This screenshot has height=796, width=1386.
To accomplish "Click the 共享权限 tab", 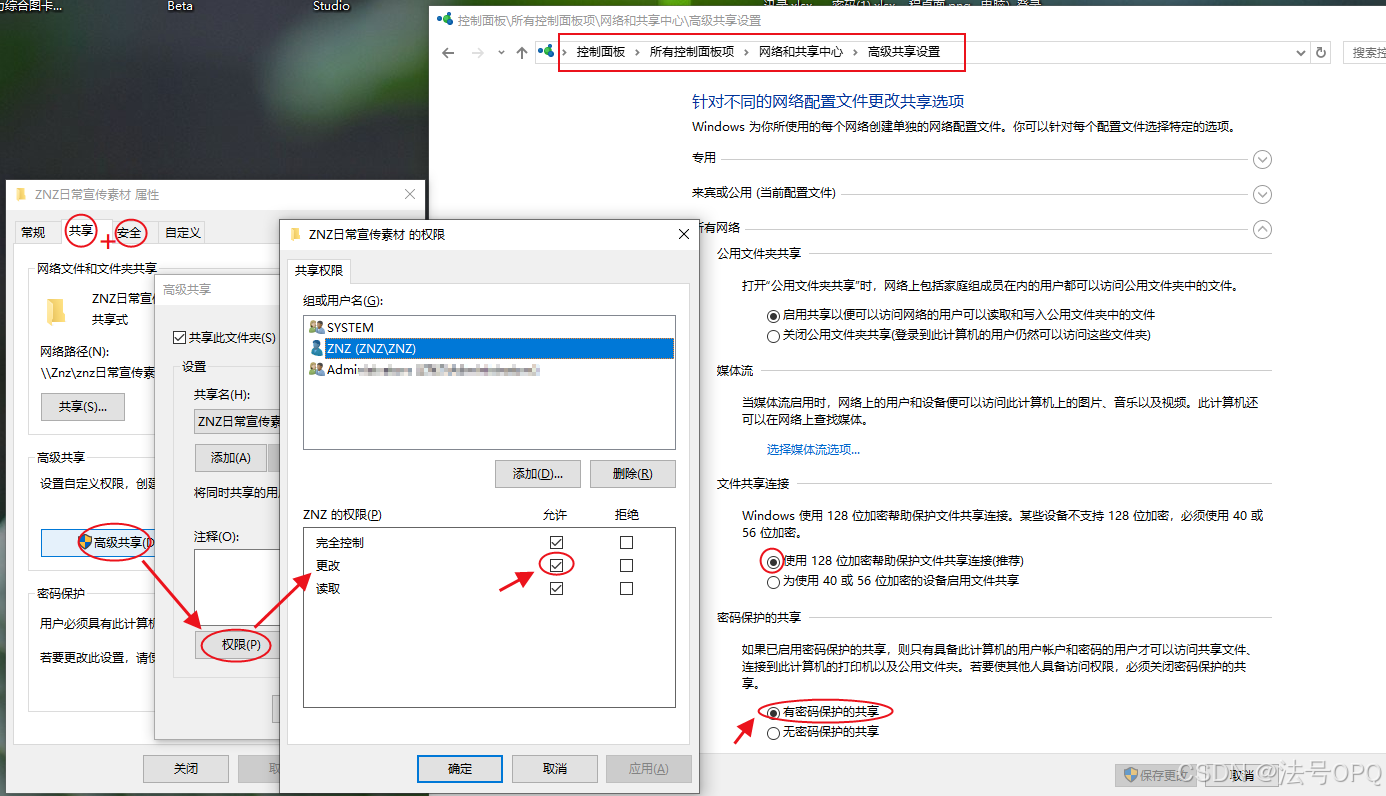I will coord(320,271).
